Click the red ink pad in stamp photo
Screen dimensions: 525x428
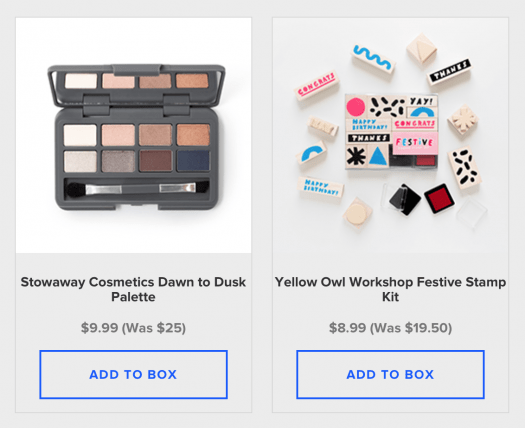click(x=439, y=198)
